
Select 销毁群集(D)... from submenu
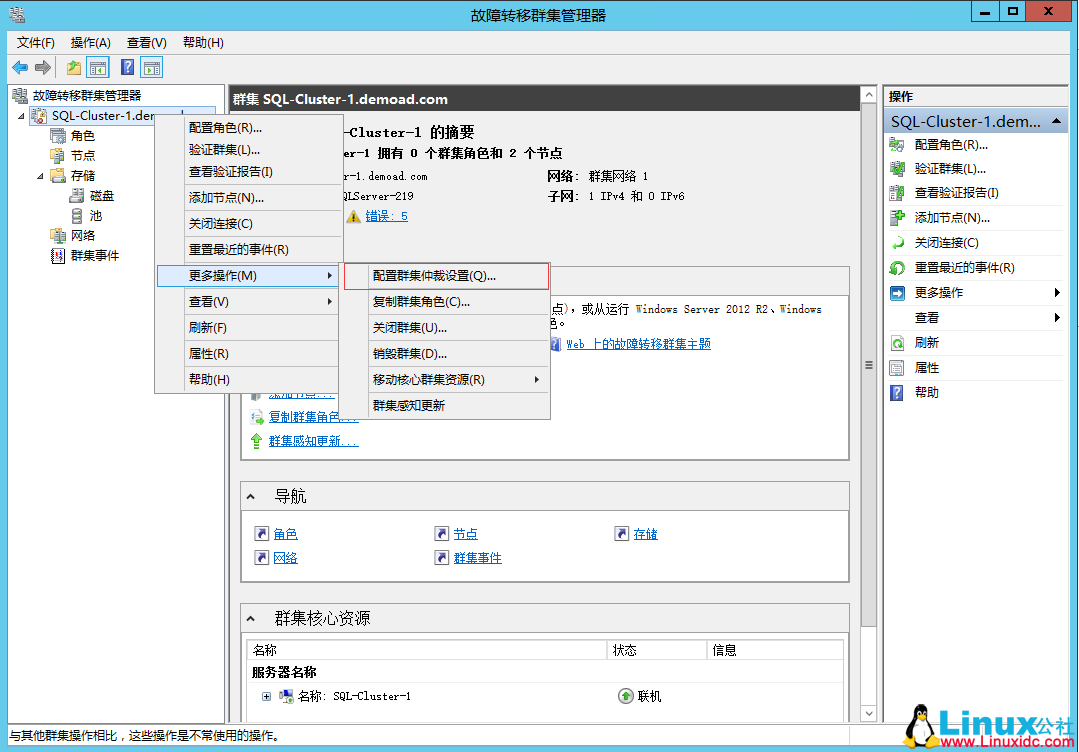[447, 354]
